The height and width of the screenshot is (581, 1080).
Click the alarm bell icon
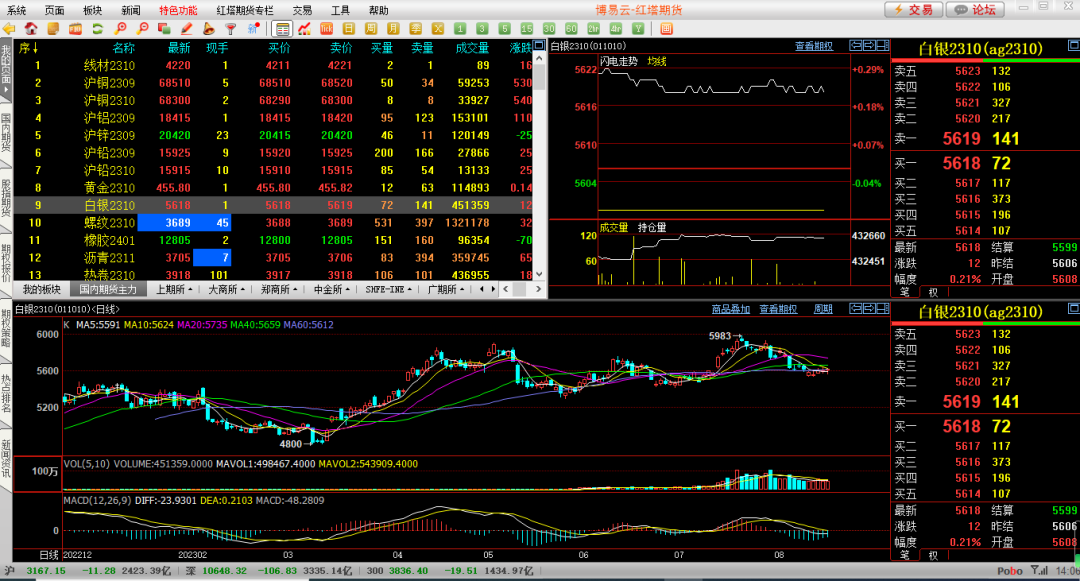[208, 28]
